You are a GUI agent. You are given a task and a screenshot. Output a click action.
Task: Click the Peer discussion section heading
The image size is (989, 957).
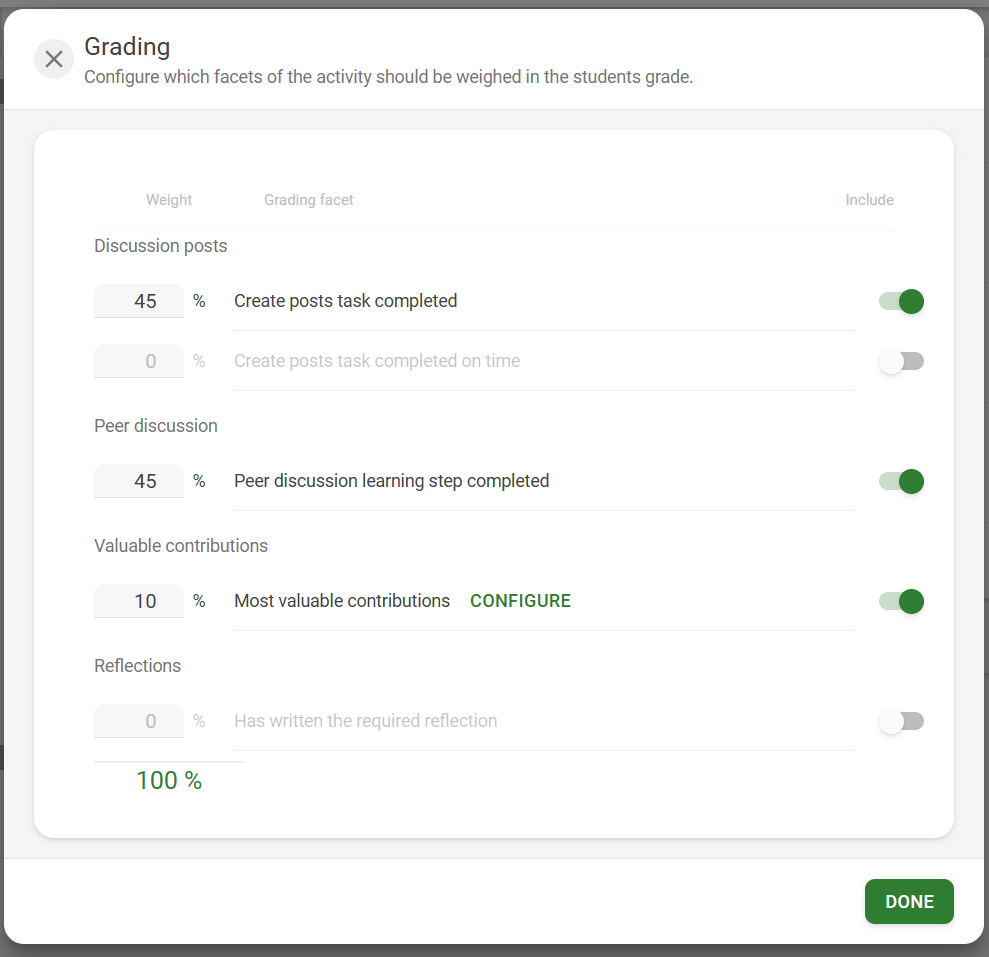coord(155,426)
